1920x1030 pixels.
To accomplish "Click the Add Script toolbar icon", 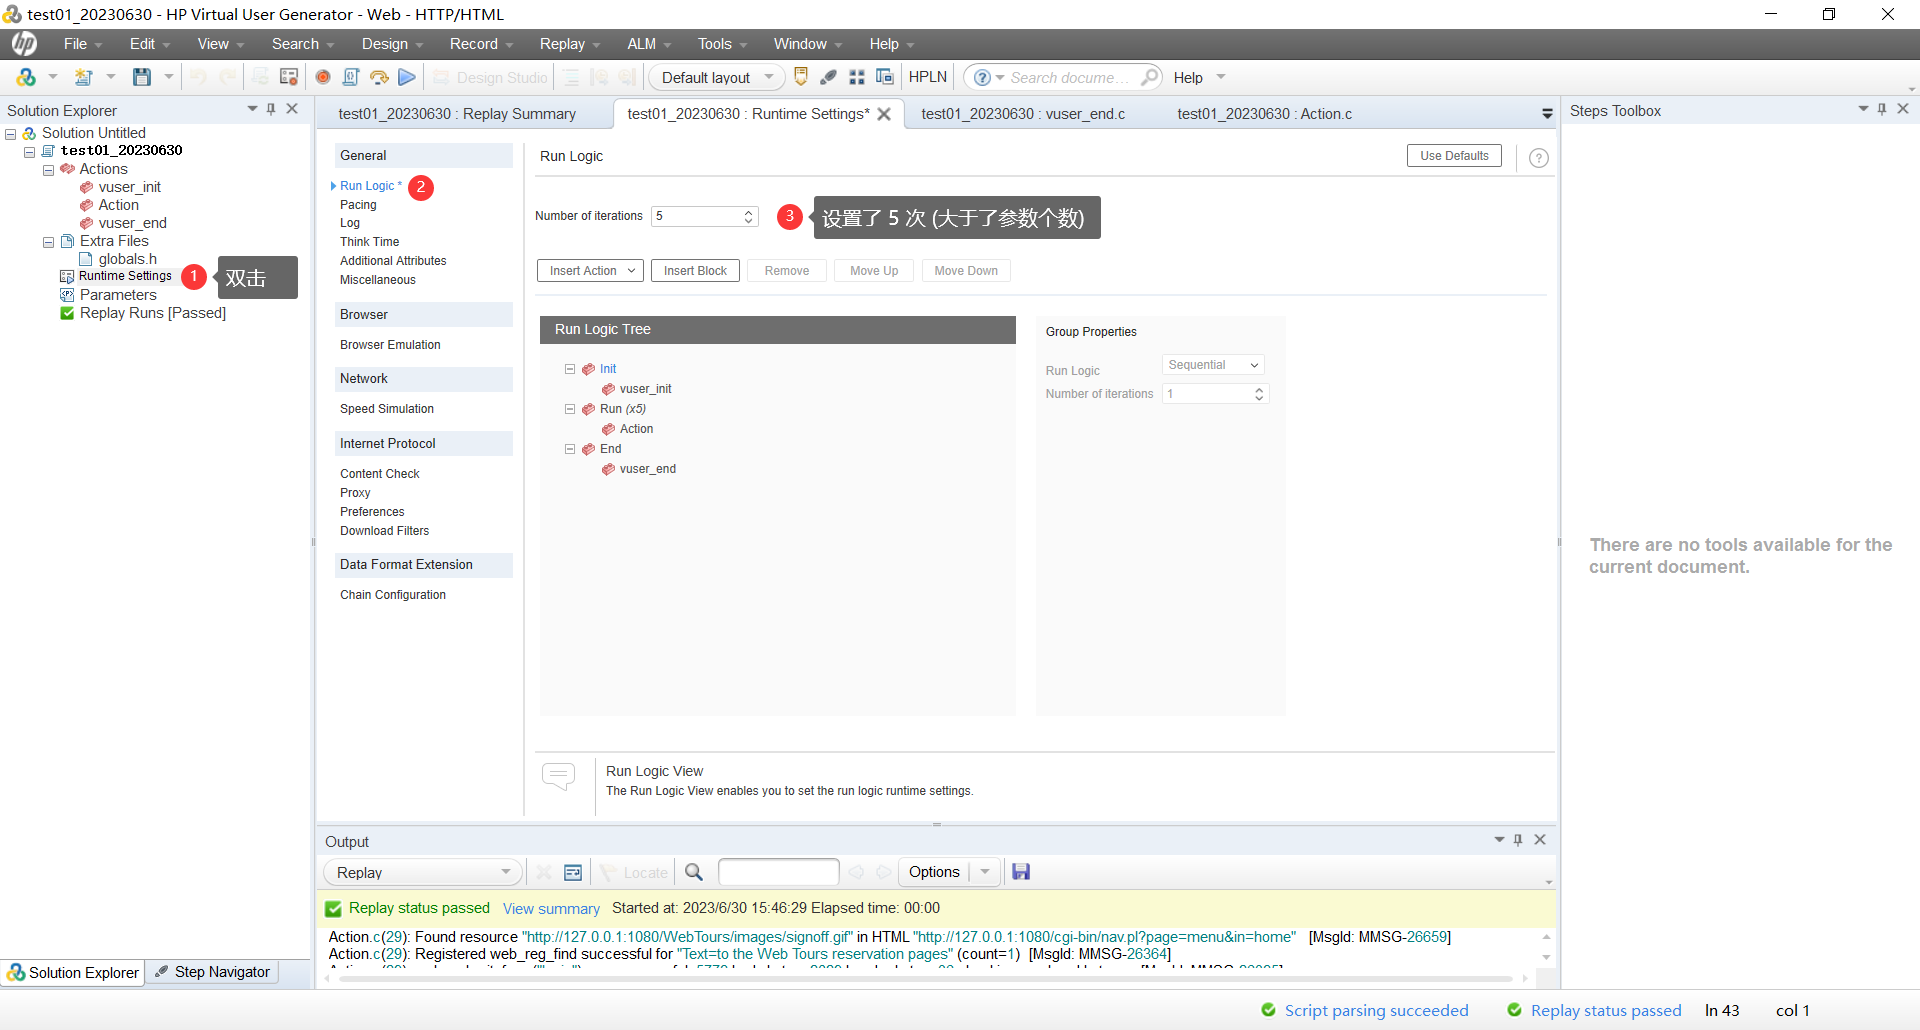I will coord(84,77).
